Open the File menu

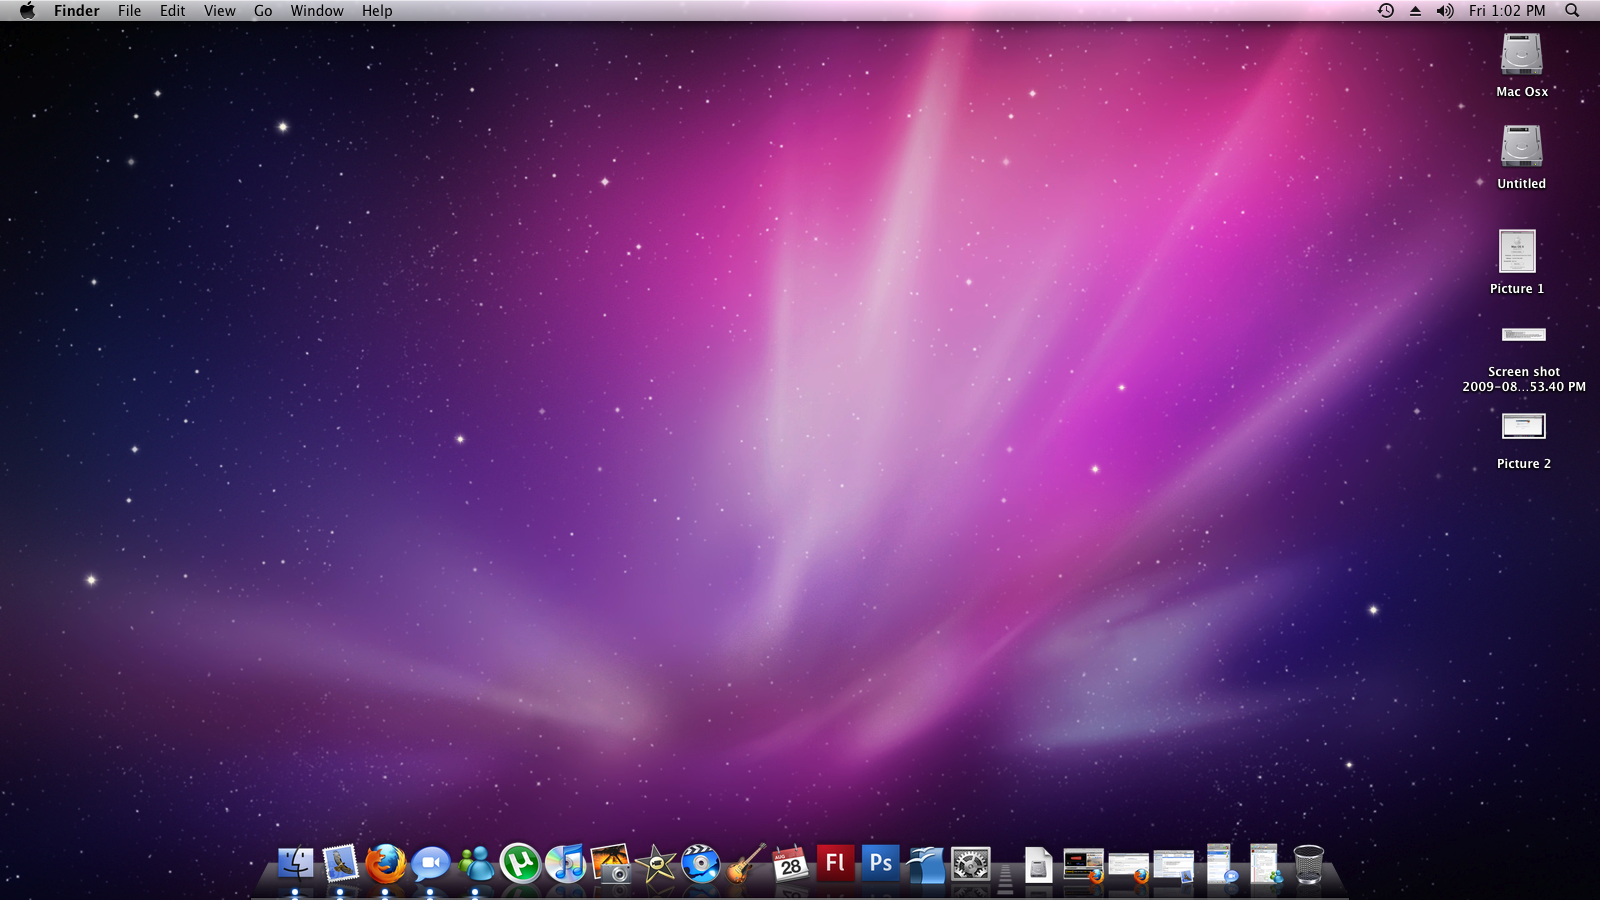[129, 10]
